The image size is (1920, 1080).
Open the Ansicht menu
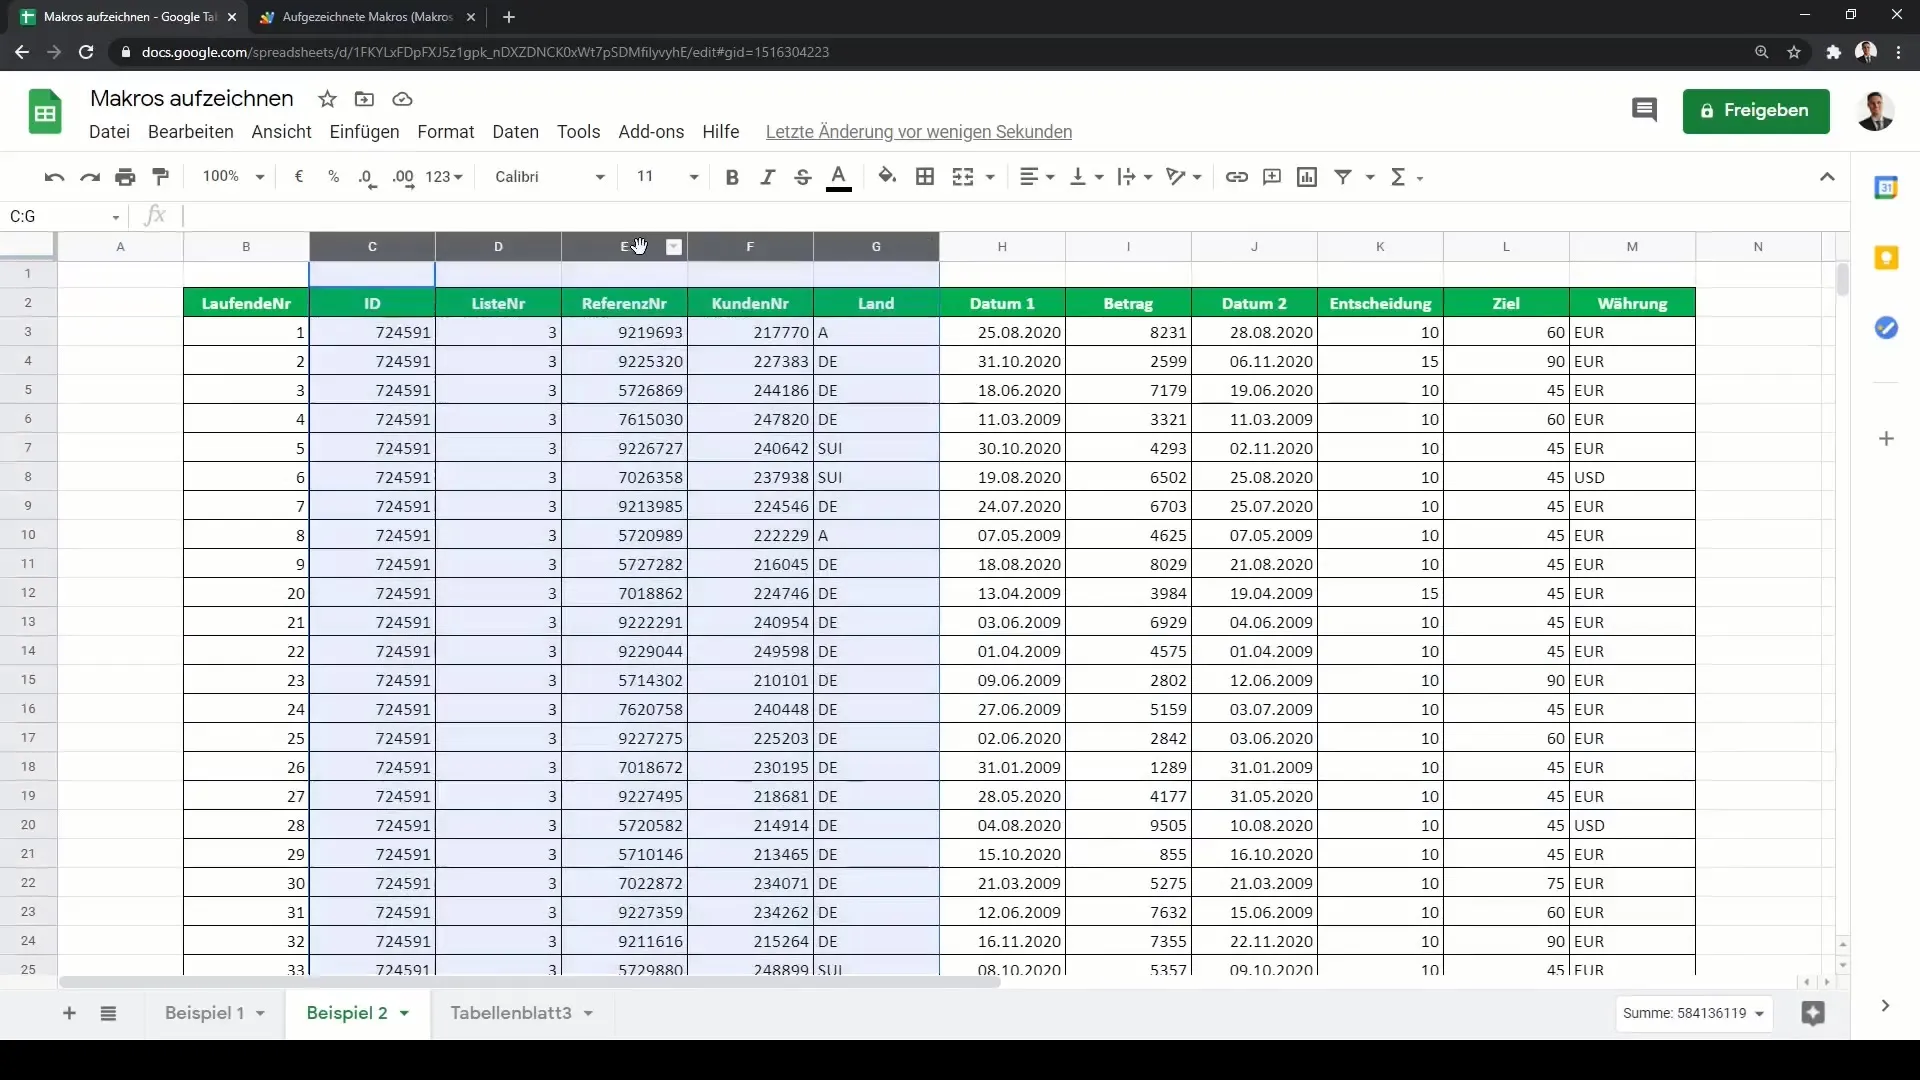281,132
